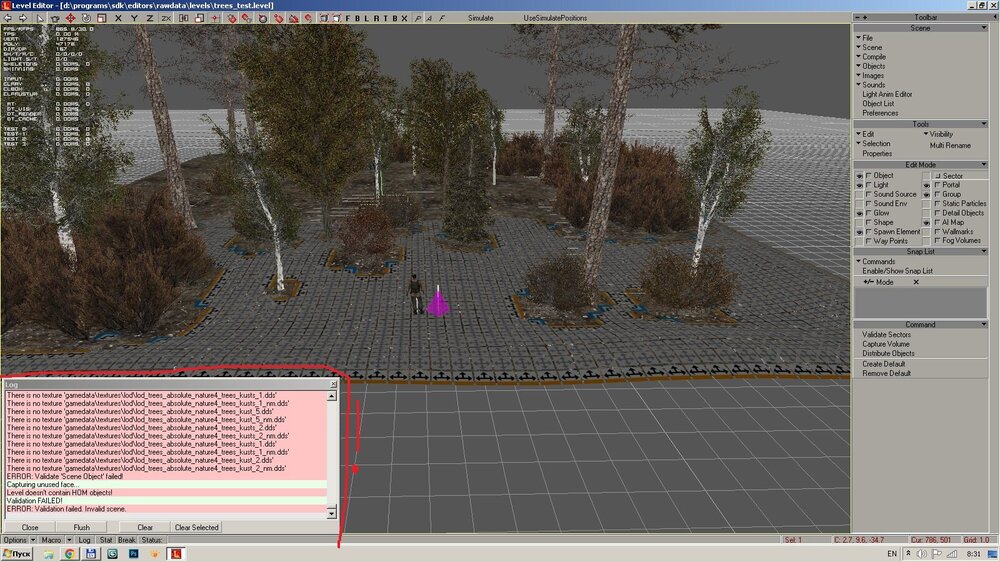Viewport: 1000px width, 562px height.
Task: Switch to Left view with L icon
Action: point(365,18)
